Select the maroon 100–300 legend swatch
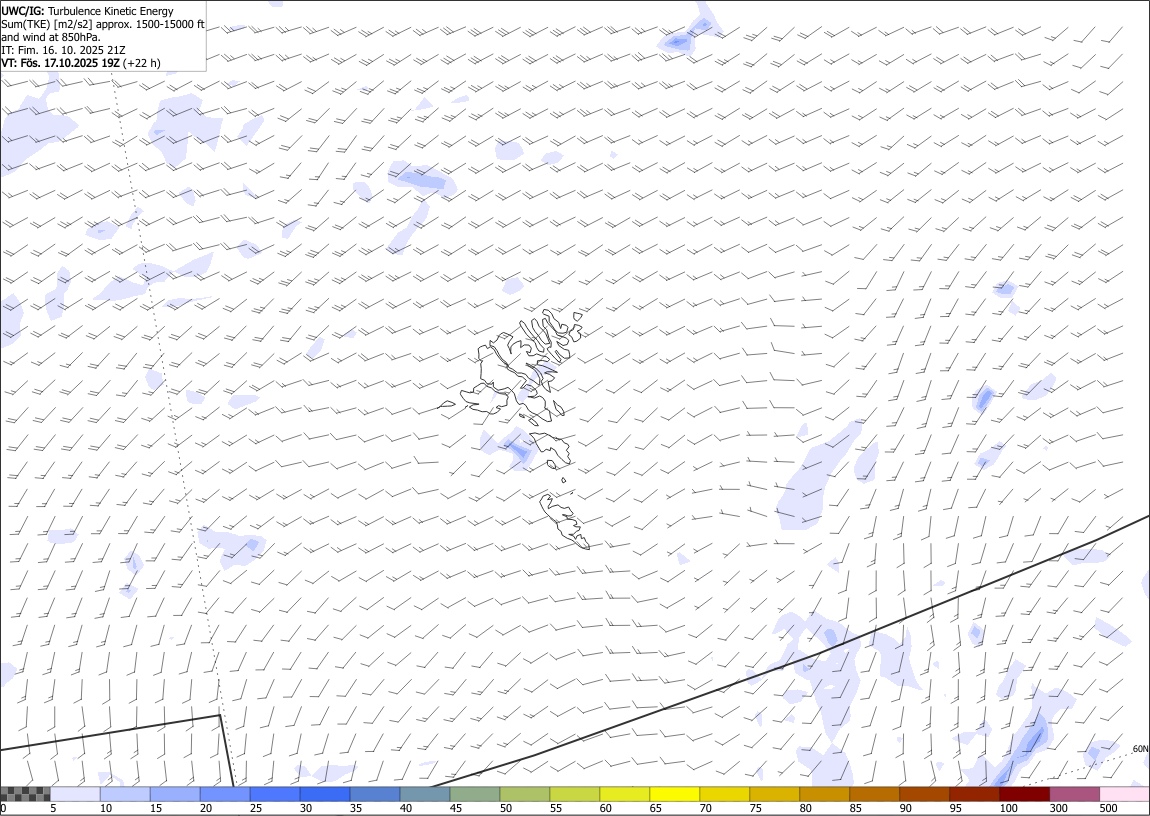 [x=1024, y=794]
